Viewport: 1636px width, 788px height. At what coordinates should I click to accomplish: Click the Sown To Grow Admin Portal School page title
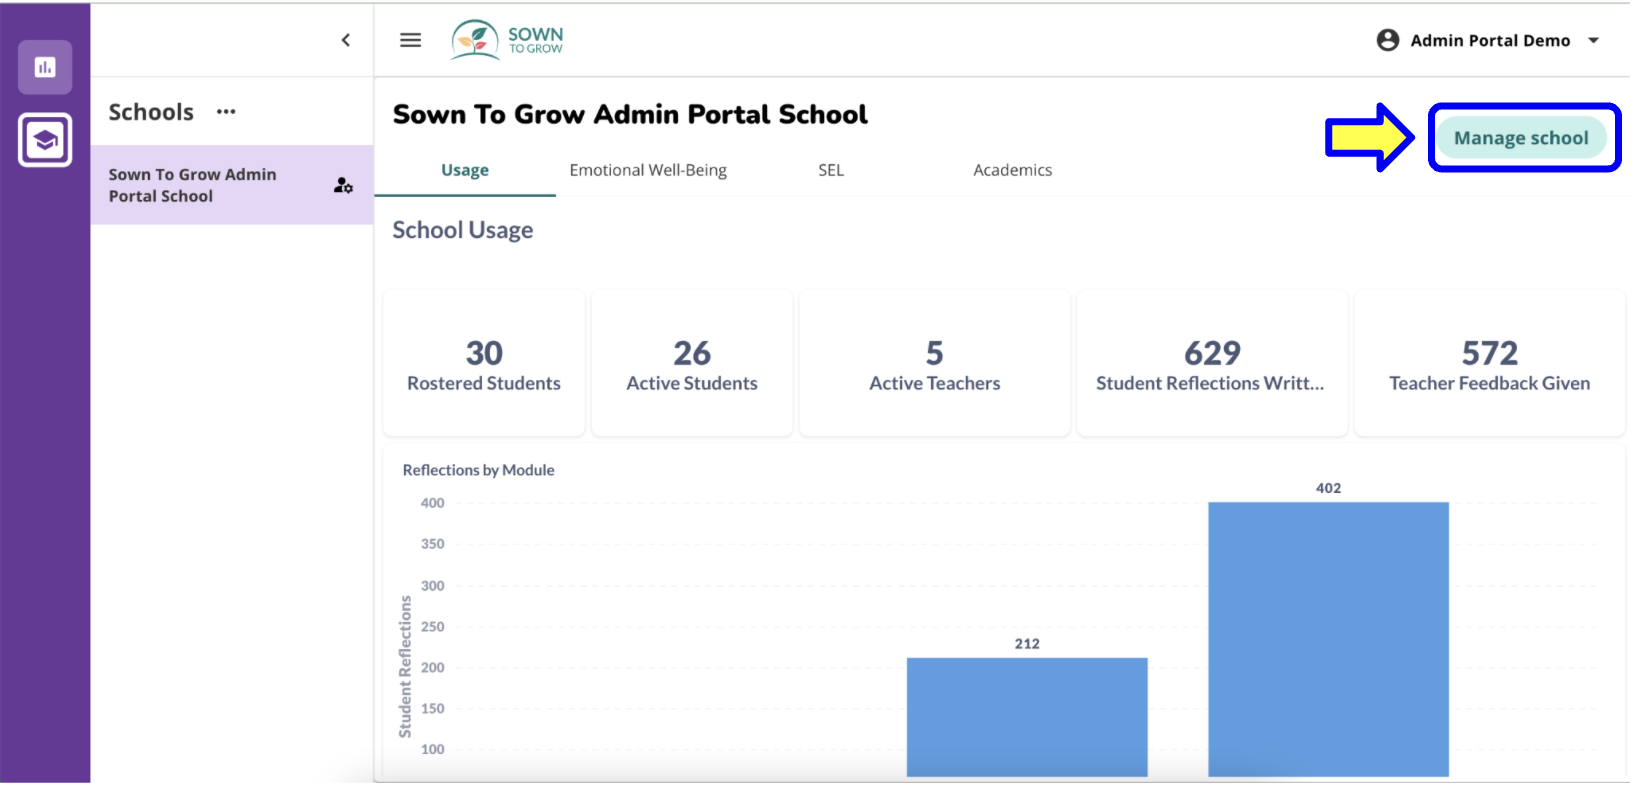click(630, 115)
